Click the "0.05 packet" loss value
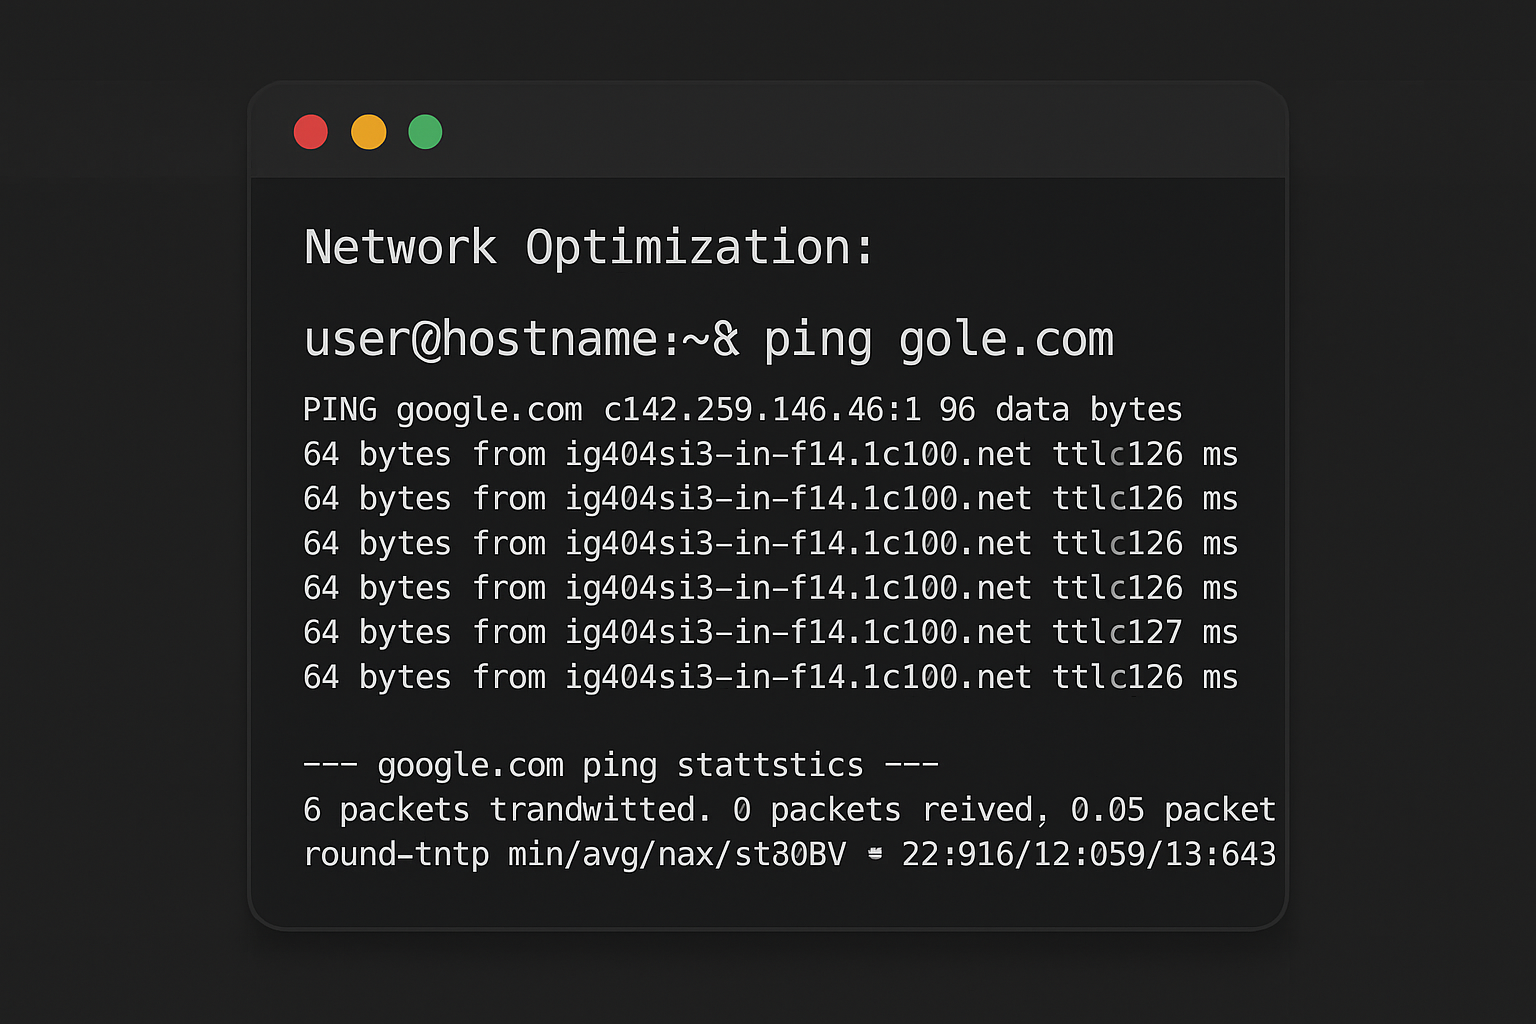 pos(1172,810)
